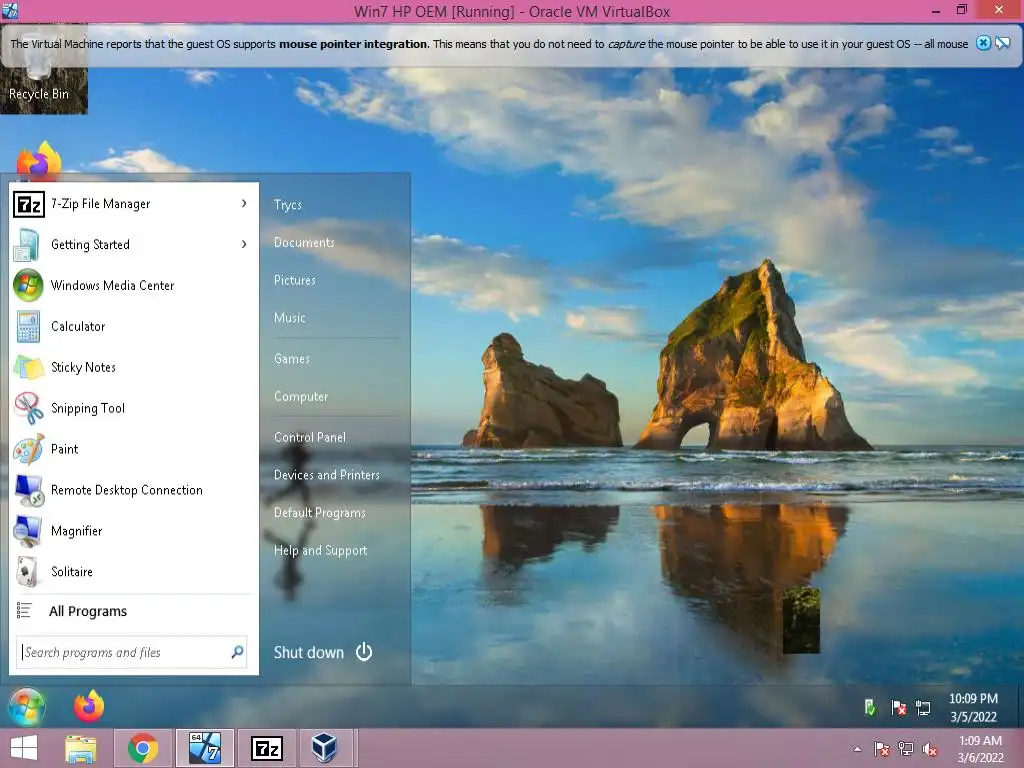This screenshot has height=768, width=1024.
Task: Open File Explorer on host taskbar
Action: [80, 748]
